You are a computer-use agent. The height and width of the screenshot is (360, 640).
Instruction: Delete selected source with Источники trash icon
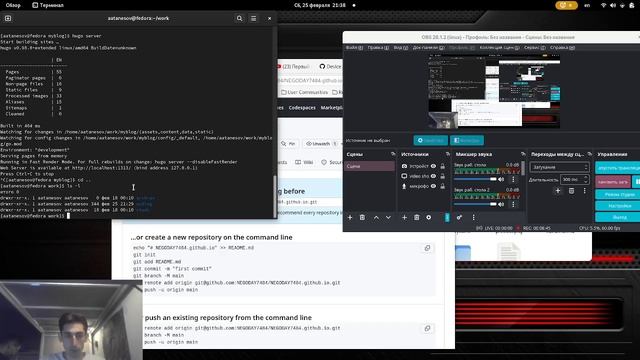tap(416, 218)
